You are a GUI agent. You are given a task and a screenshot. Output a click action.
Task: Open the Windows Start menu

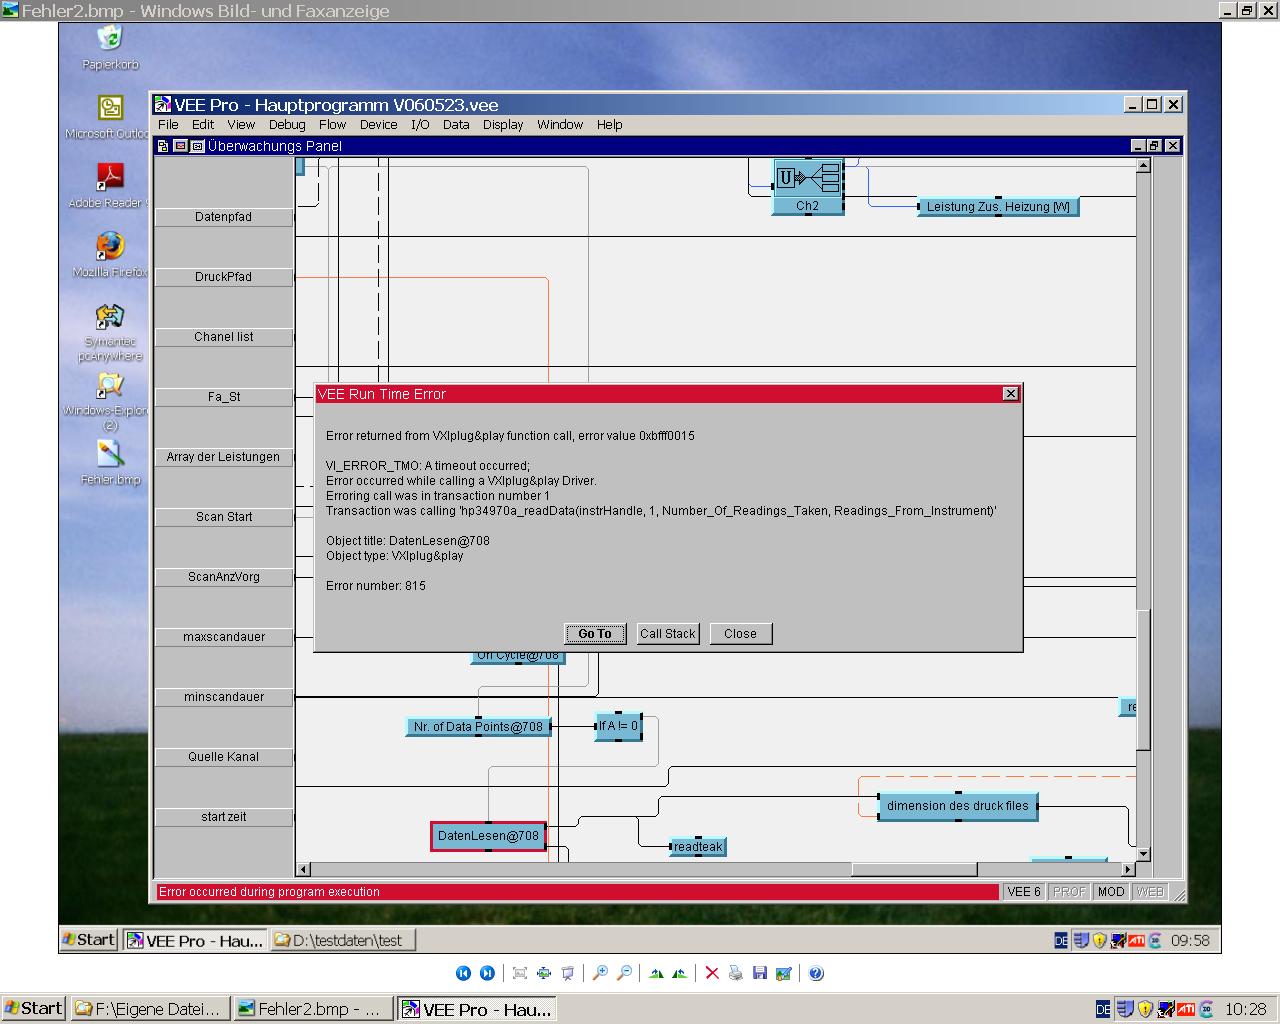(34, 1009)
